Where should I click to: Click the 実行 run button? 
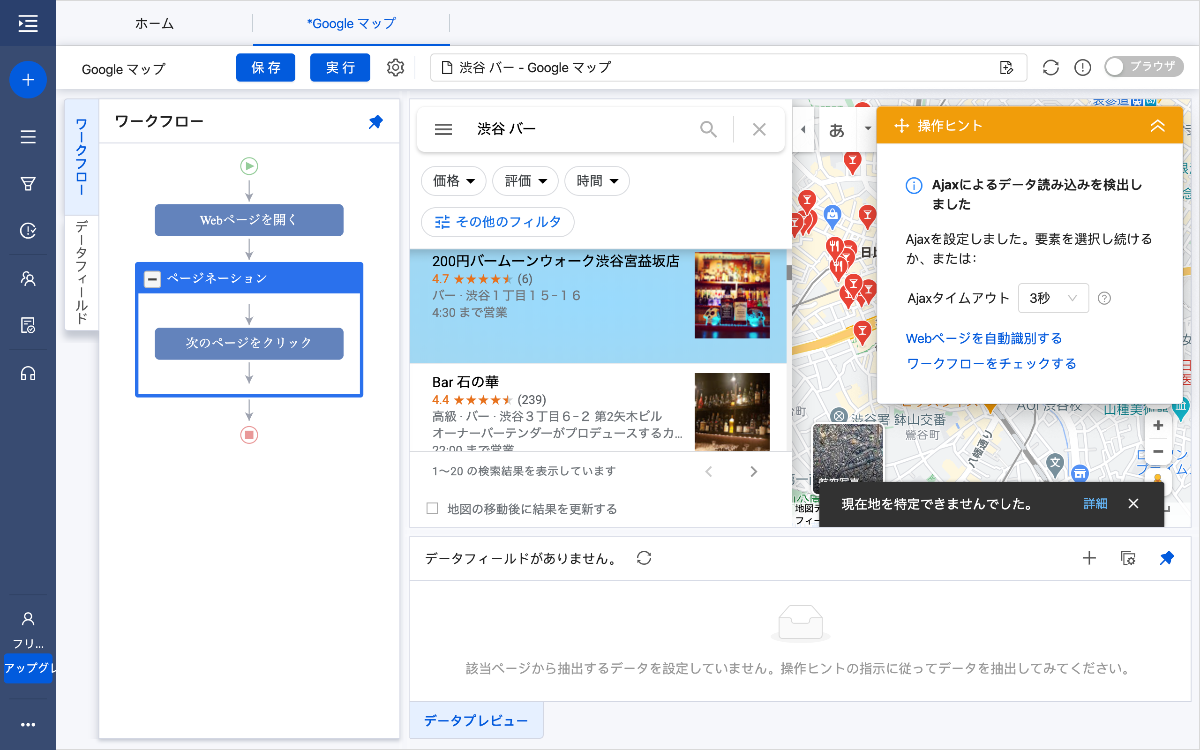pyautogui.click(x=340, y=68)
